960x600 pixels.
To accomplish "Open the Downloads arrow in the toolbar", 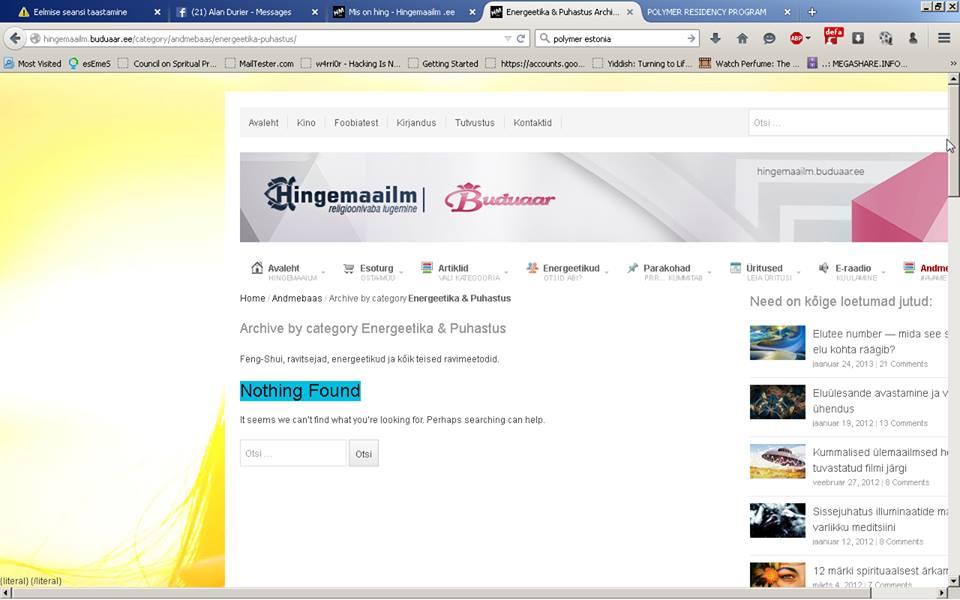I will point(715,39).
